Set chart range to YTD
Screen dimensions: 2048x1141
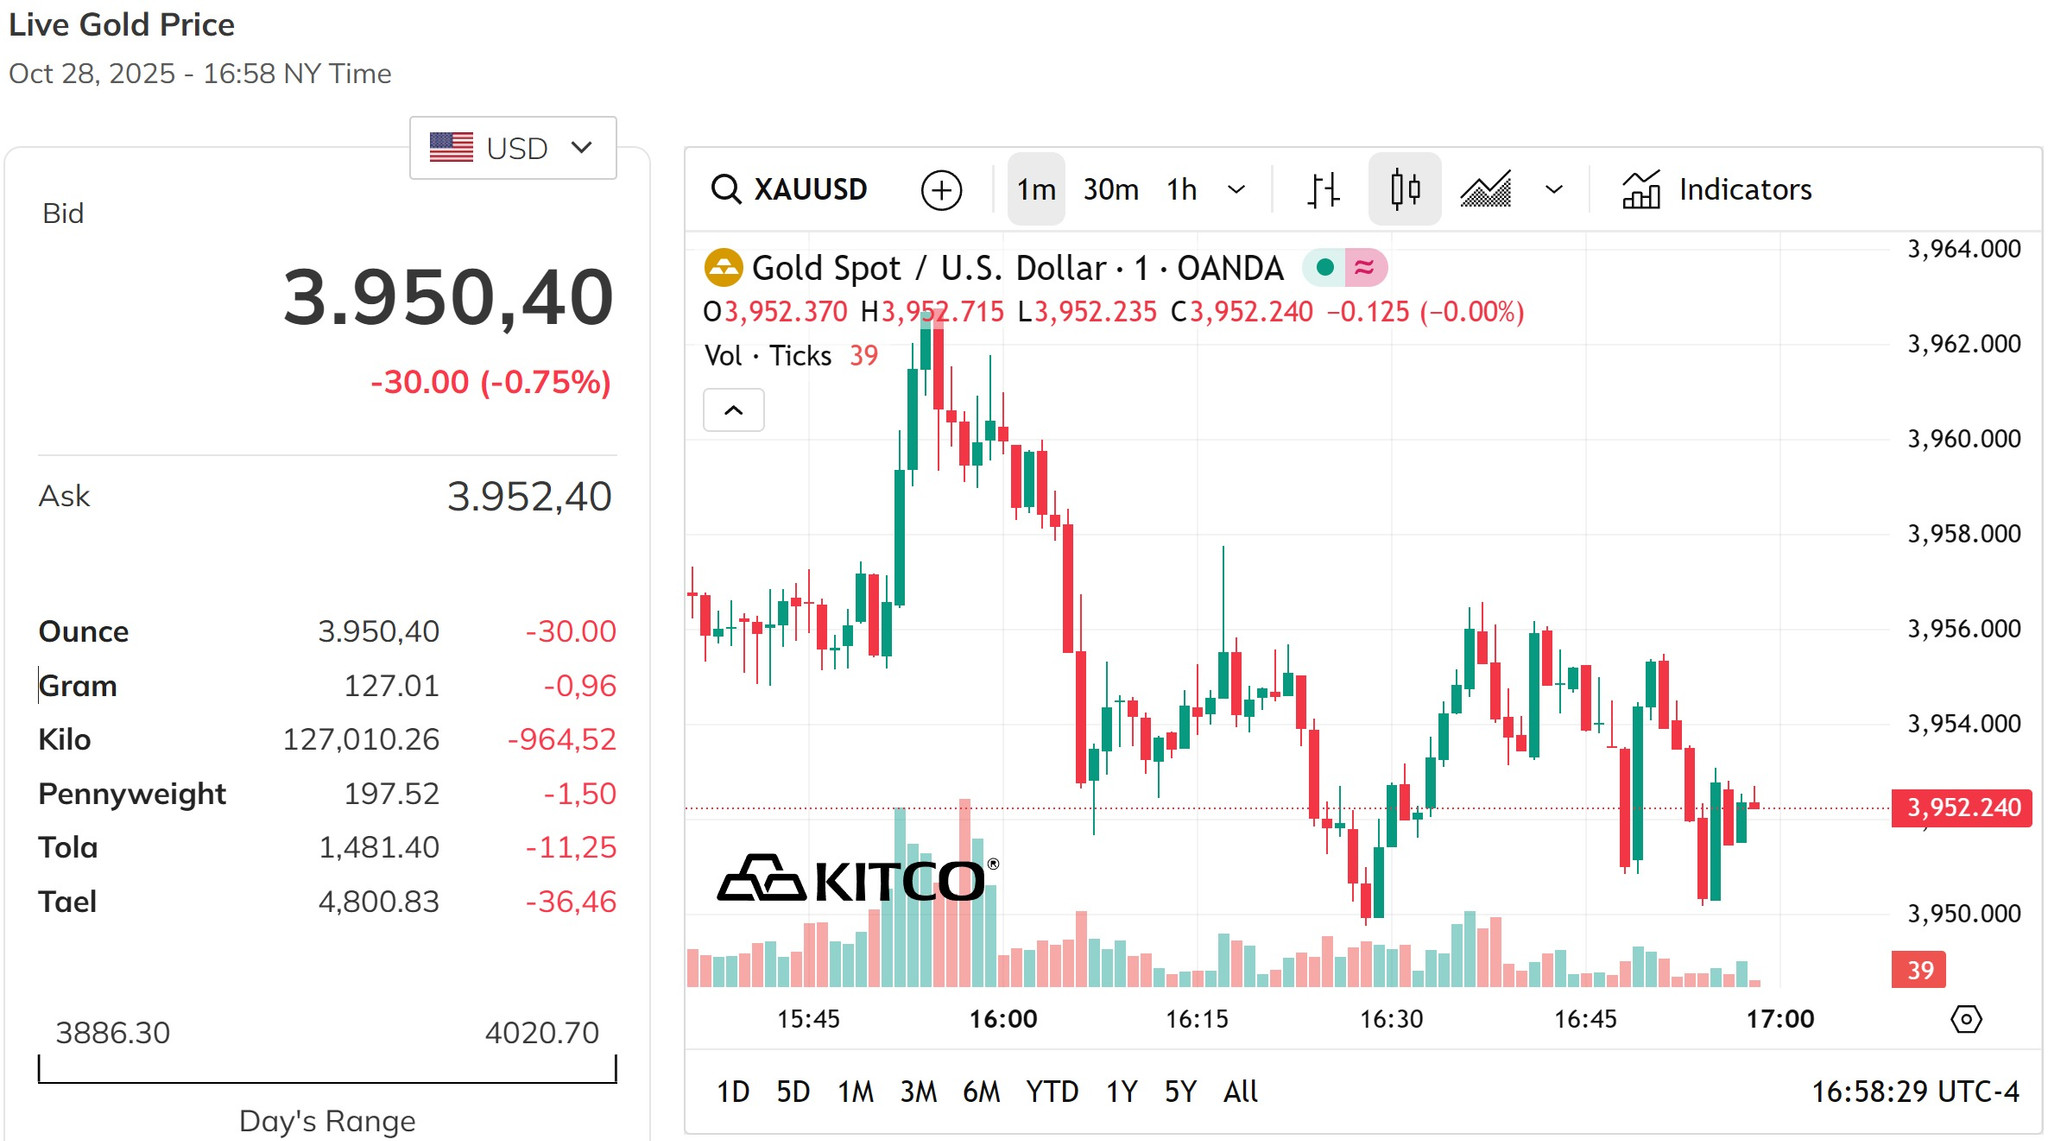point(1052,1091)
